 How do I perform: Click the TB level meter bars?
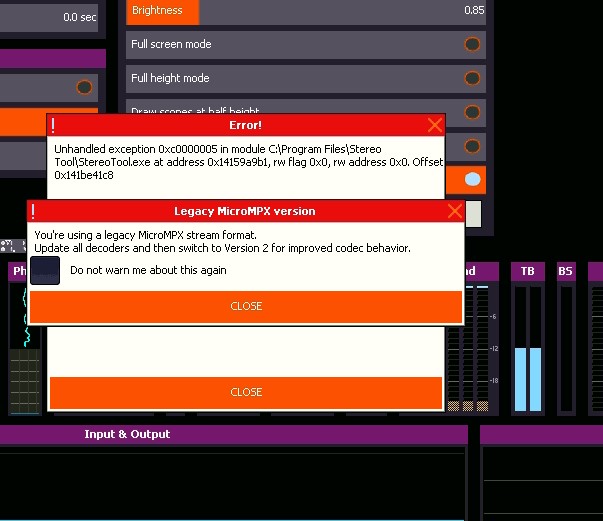[x=528, y=348]
